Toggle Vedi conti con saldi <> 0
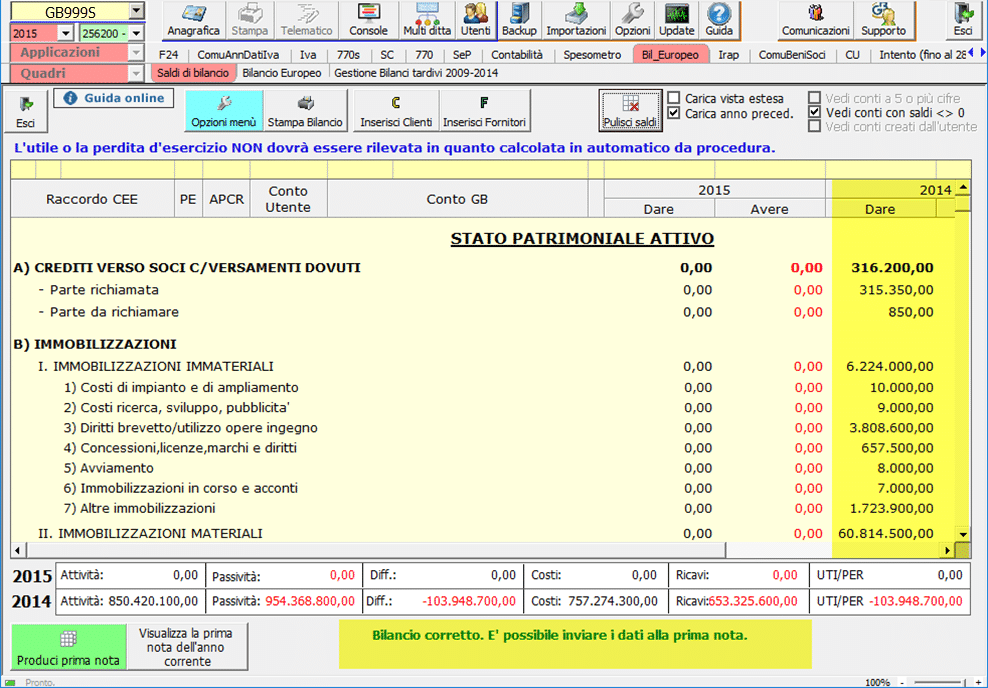This screenshot has height=688, width=988. coord(815,113)
